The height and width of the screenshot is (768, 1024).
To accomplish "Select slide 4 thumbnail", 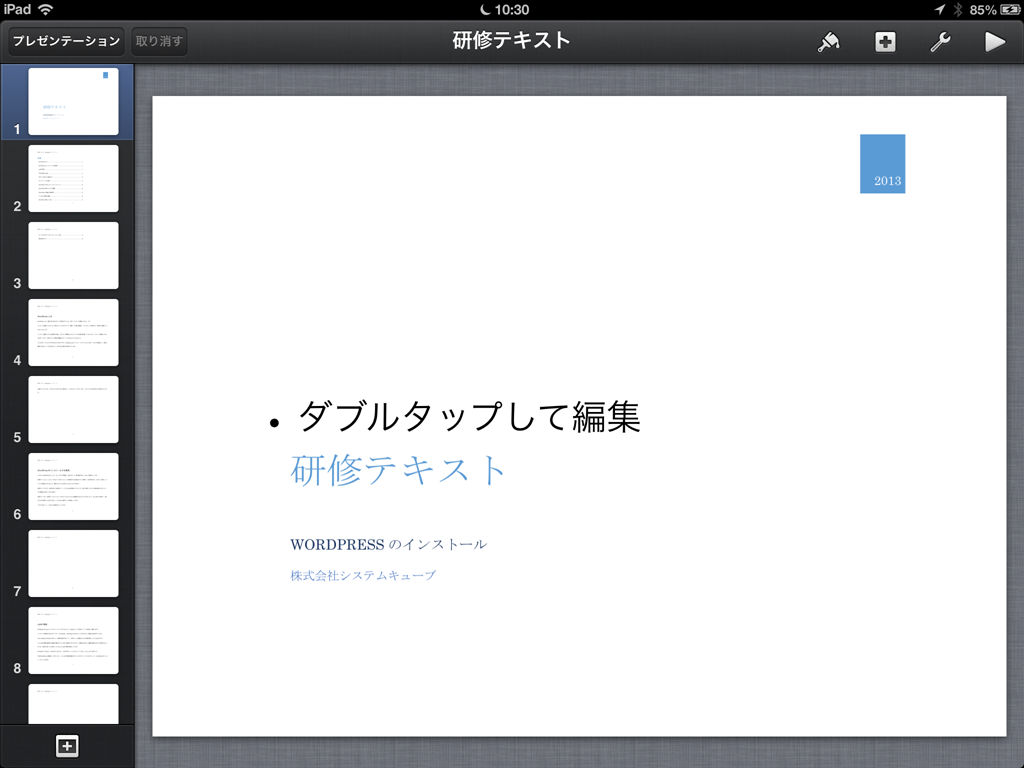I will 73,332.
